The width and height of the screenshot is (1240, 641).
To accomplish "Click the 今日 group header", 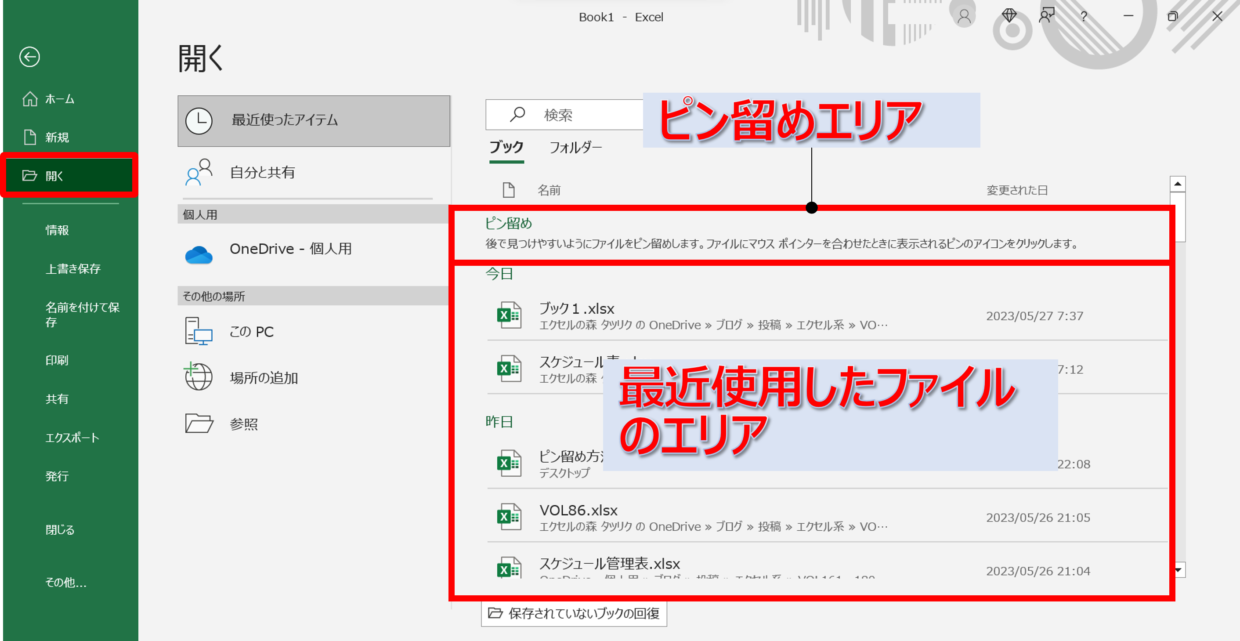I will point(499,273).
